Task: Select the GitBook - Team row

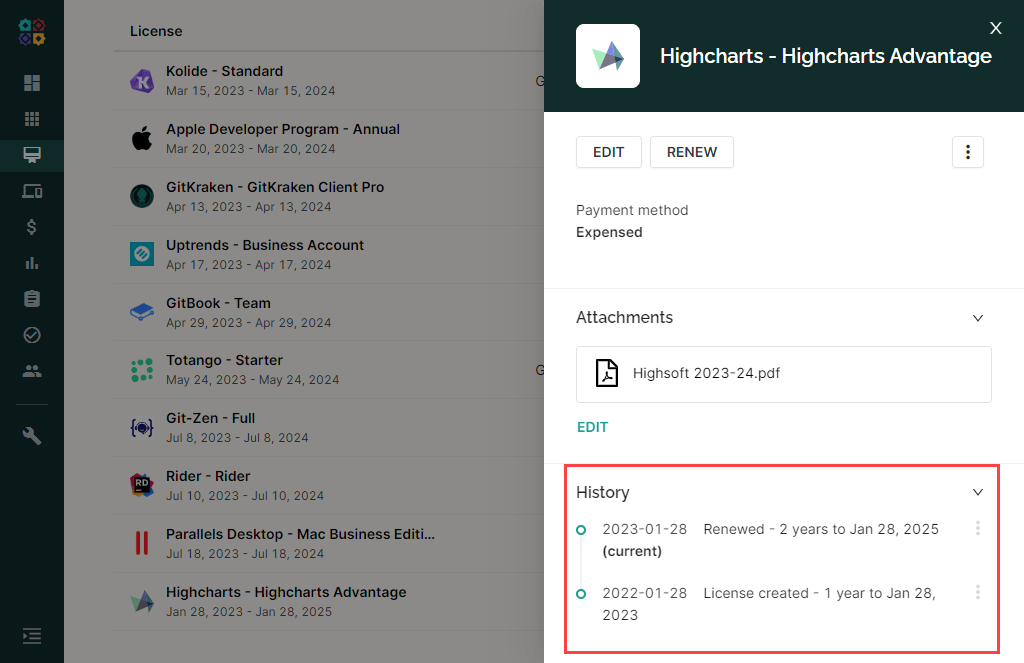Action: coord(329,312)
